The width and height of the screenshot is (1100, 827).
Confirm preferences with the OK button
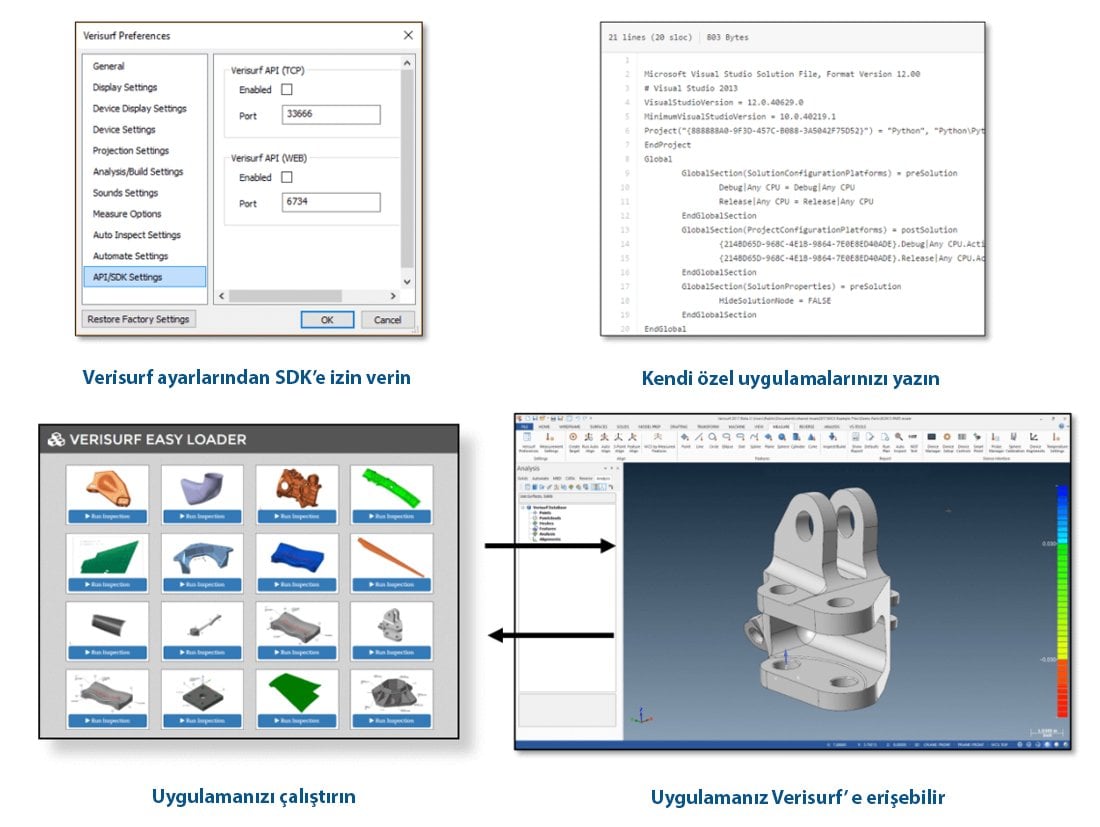(x=327, y=320)
